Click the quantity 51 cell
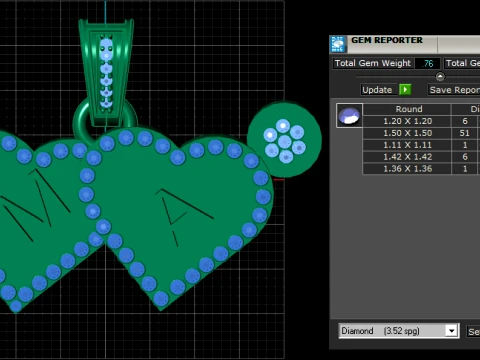This screenshot has height=360, width=480. [465, 133]
